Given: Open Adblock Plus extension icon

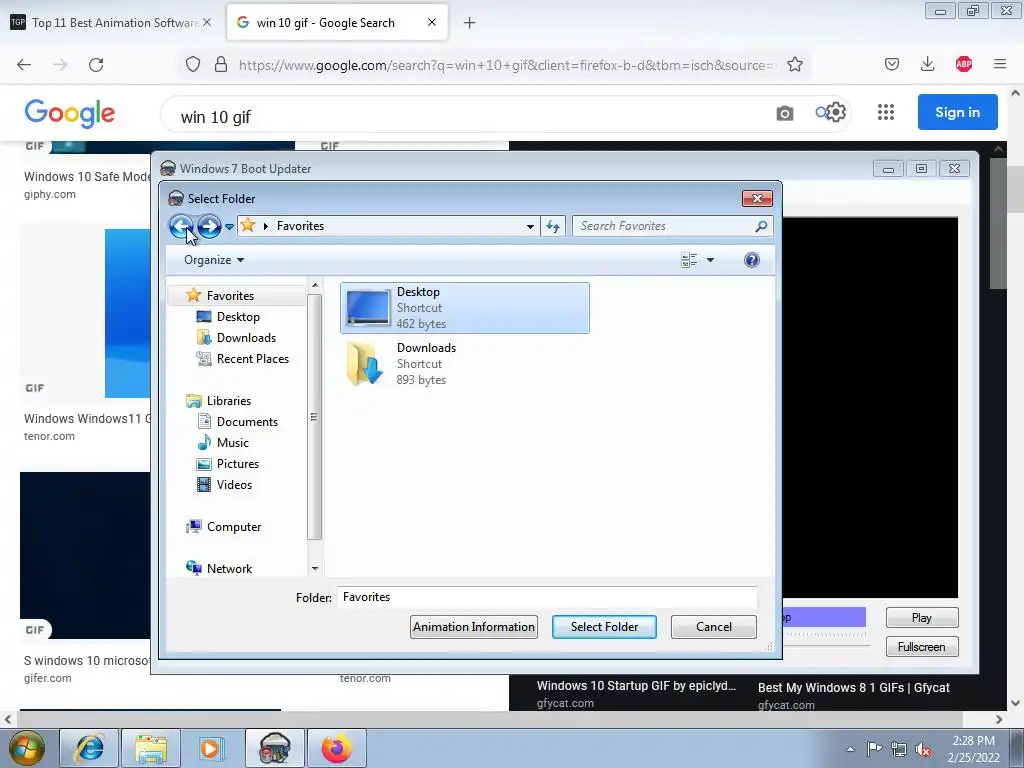Looking at the screenshot, I should point(964,64).
